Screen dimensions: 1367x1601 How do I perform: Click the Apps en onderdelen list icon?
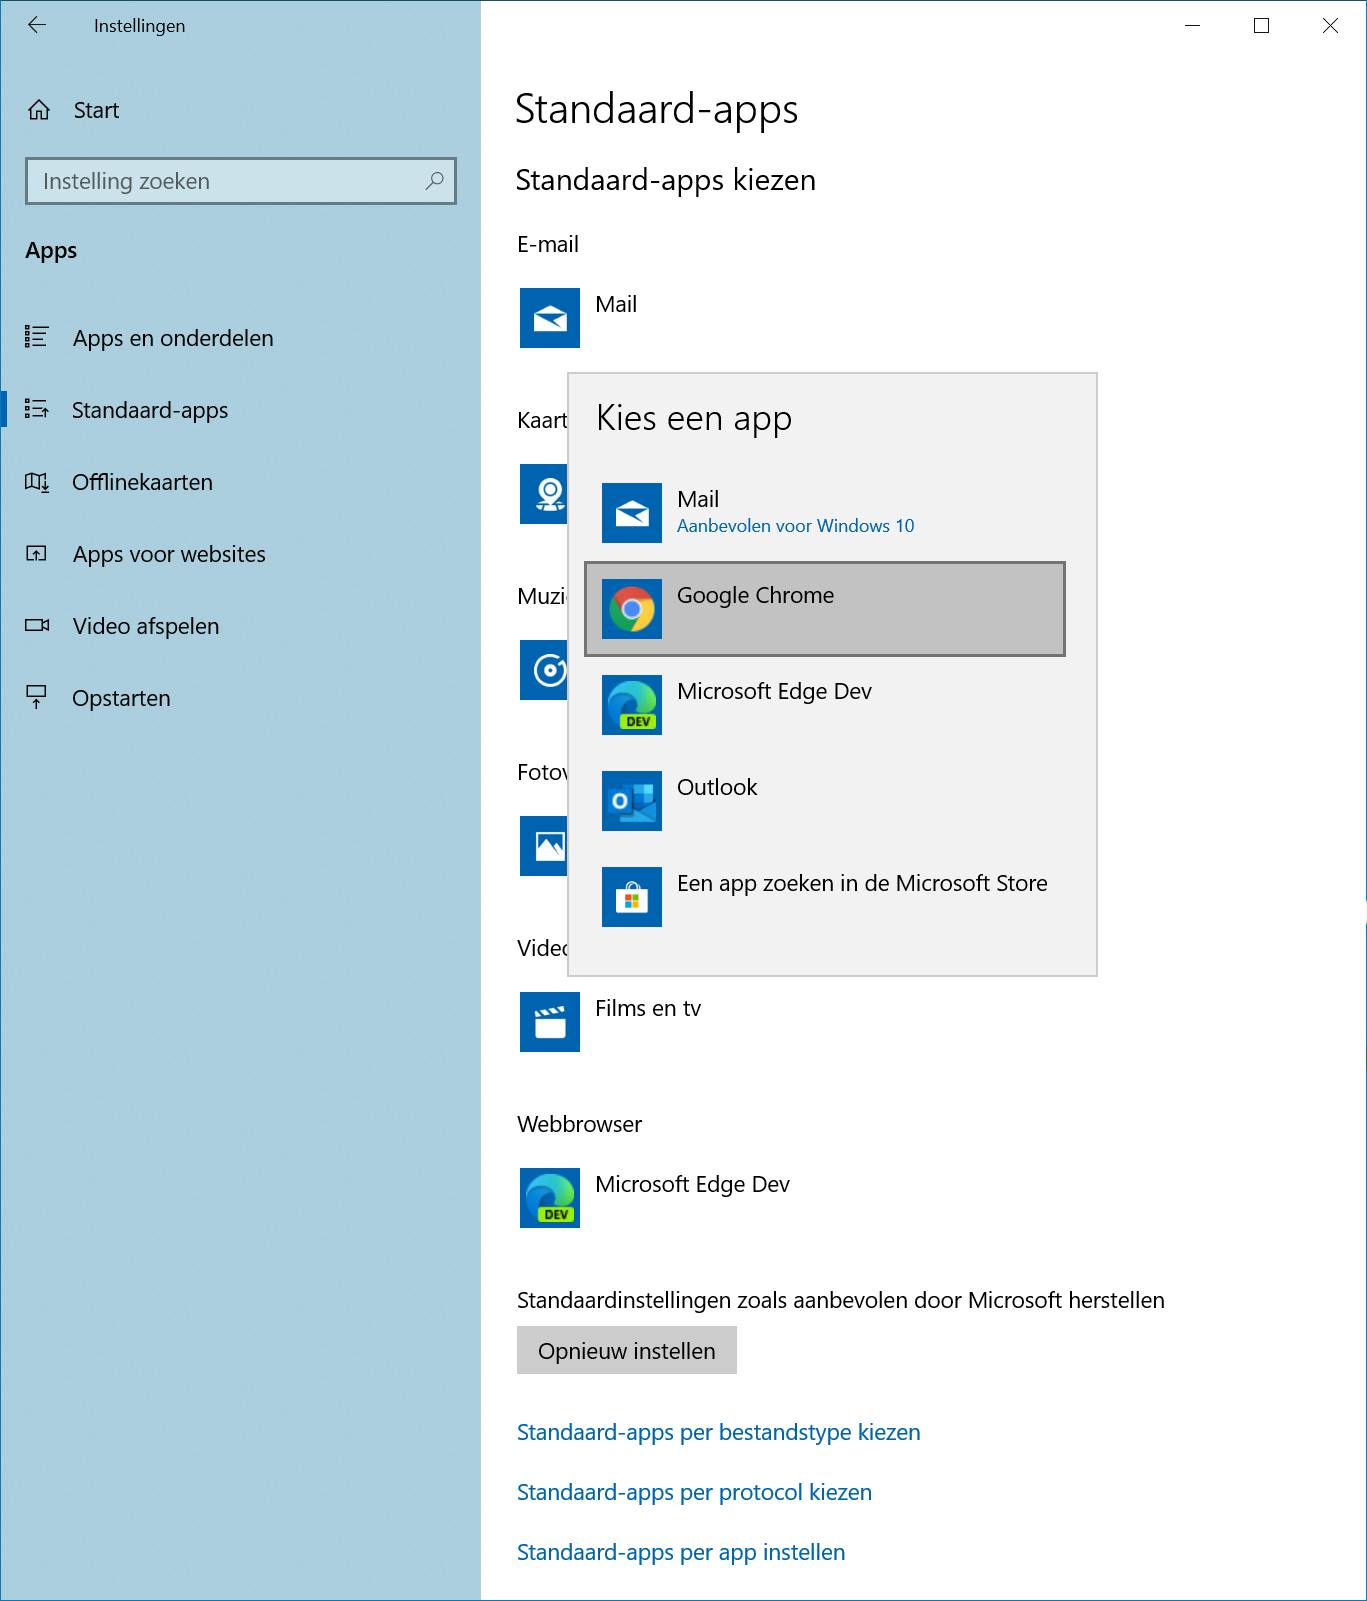(x=37, y=337)
